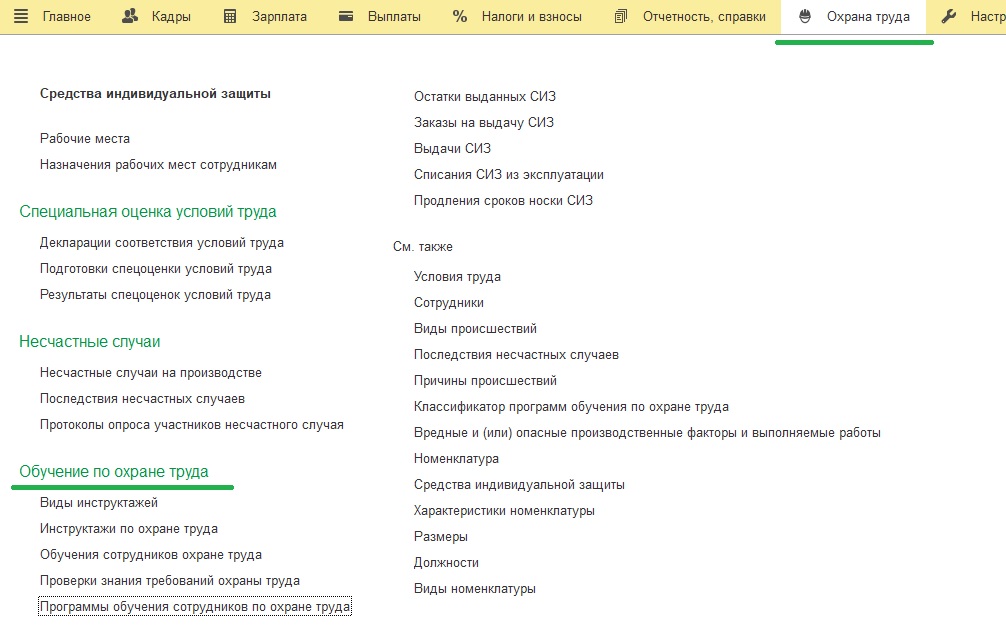The image size is (1006, 628).
Task: Open Программы обучения сотрудников по охране труда
Action: (x=195, y=607)
